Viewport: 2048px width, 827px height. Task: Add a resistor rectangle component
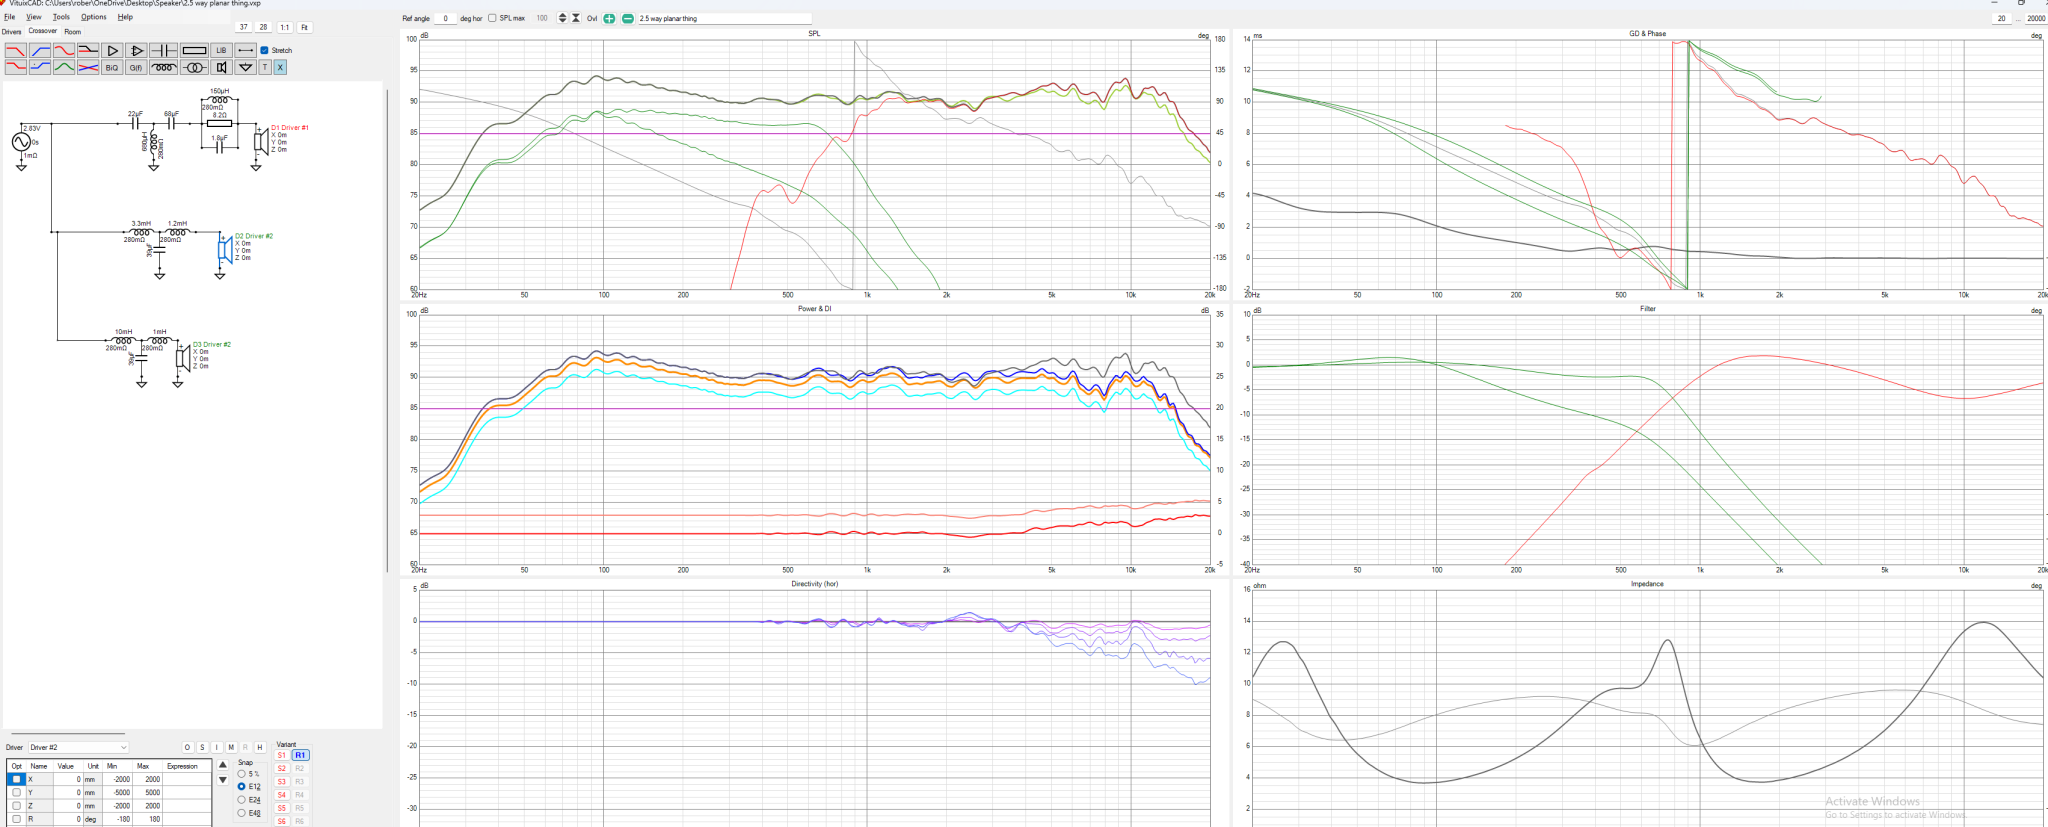click(194, 50)
